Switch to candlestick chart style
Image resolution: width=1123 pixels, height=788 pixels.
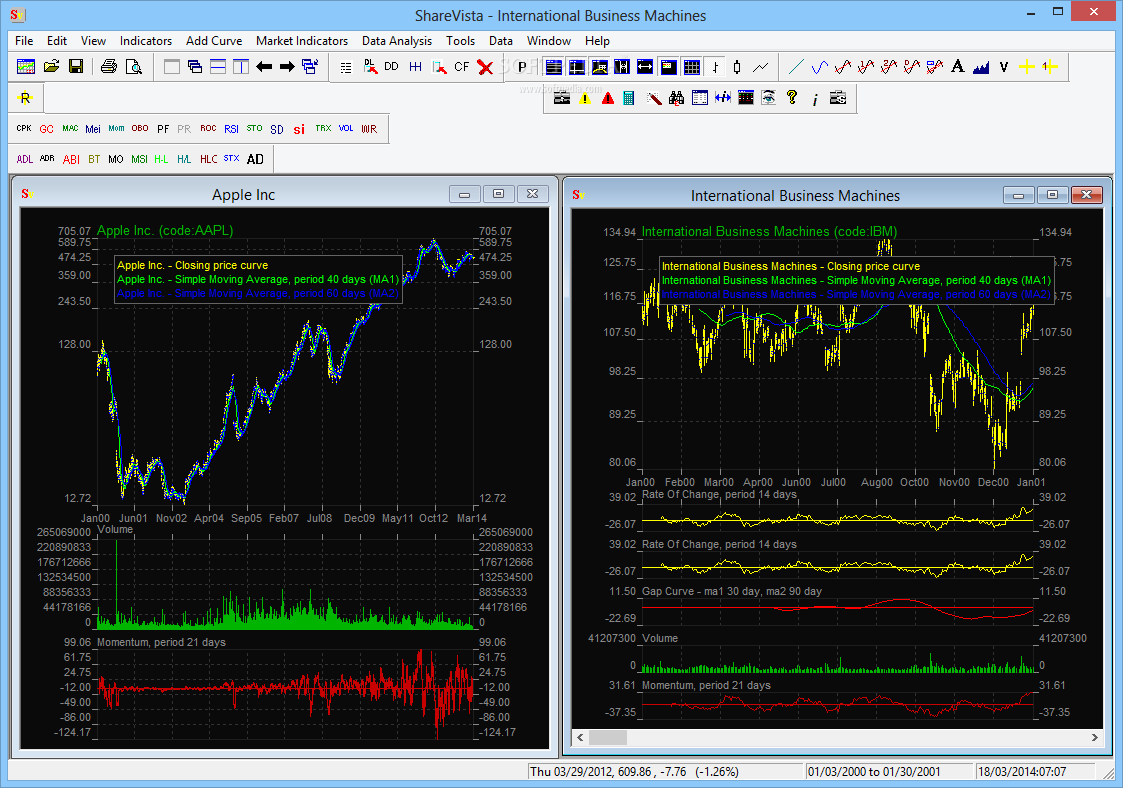[737, 67]
